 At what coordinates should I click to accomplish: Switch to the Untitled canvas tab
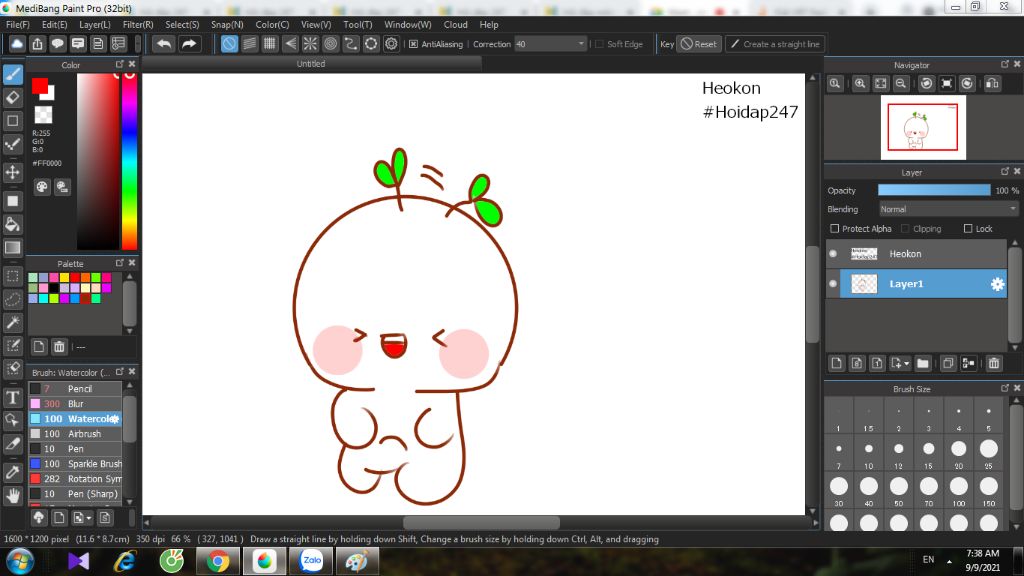311,64
